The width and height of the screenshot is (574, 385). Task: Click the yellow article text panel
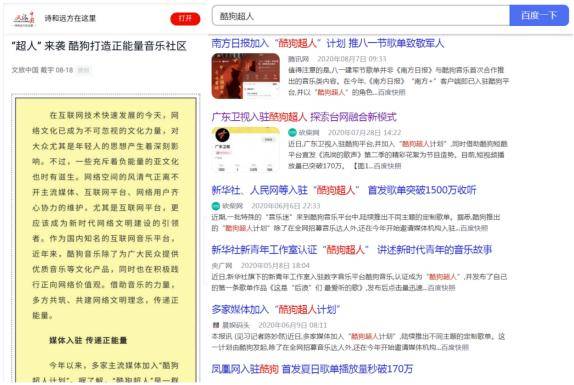point(106,240)
